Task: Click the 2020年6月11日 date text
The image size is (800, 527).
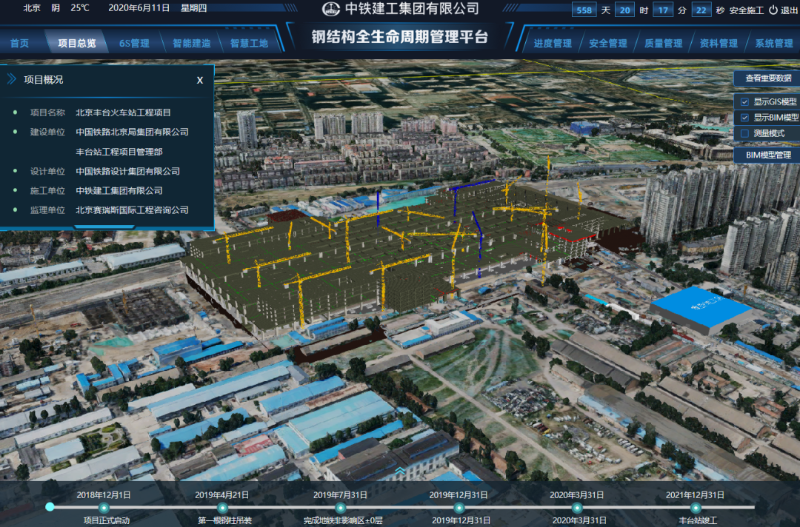Action: [139, 8]
